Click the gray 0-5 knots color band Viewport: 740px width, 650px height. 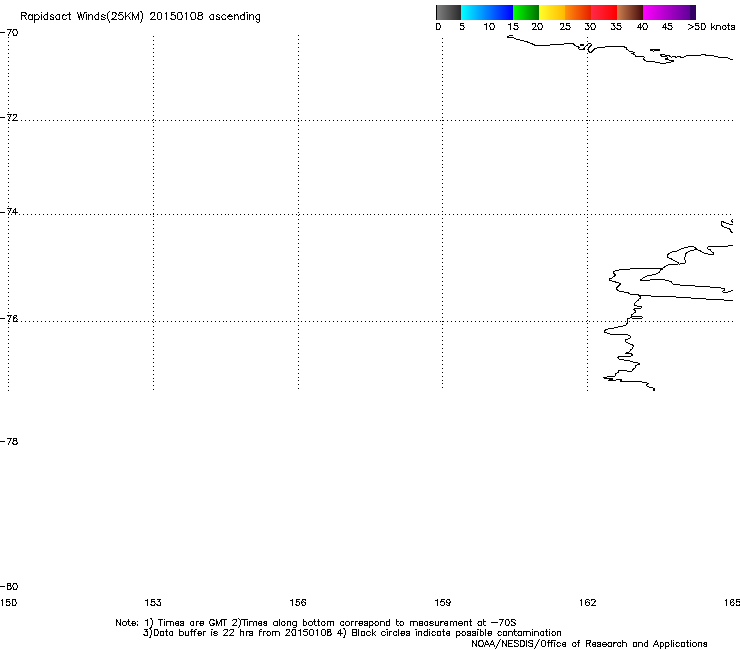point(448,12)
